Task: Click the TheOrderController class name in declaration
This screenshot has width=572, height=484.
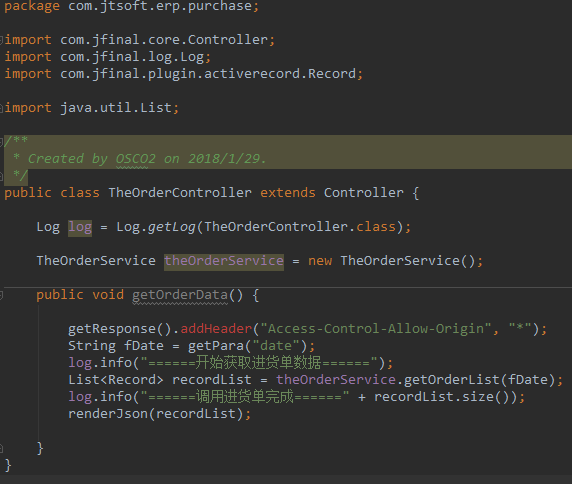Action: (180, 193)
